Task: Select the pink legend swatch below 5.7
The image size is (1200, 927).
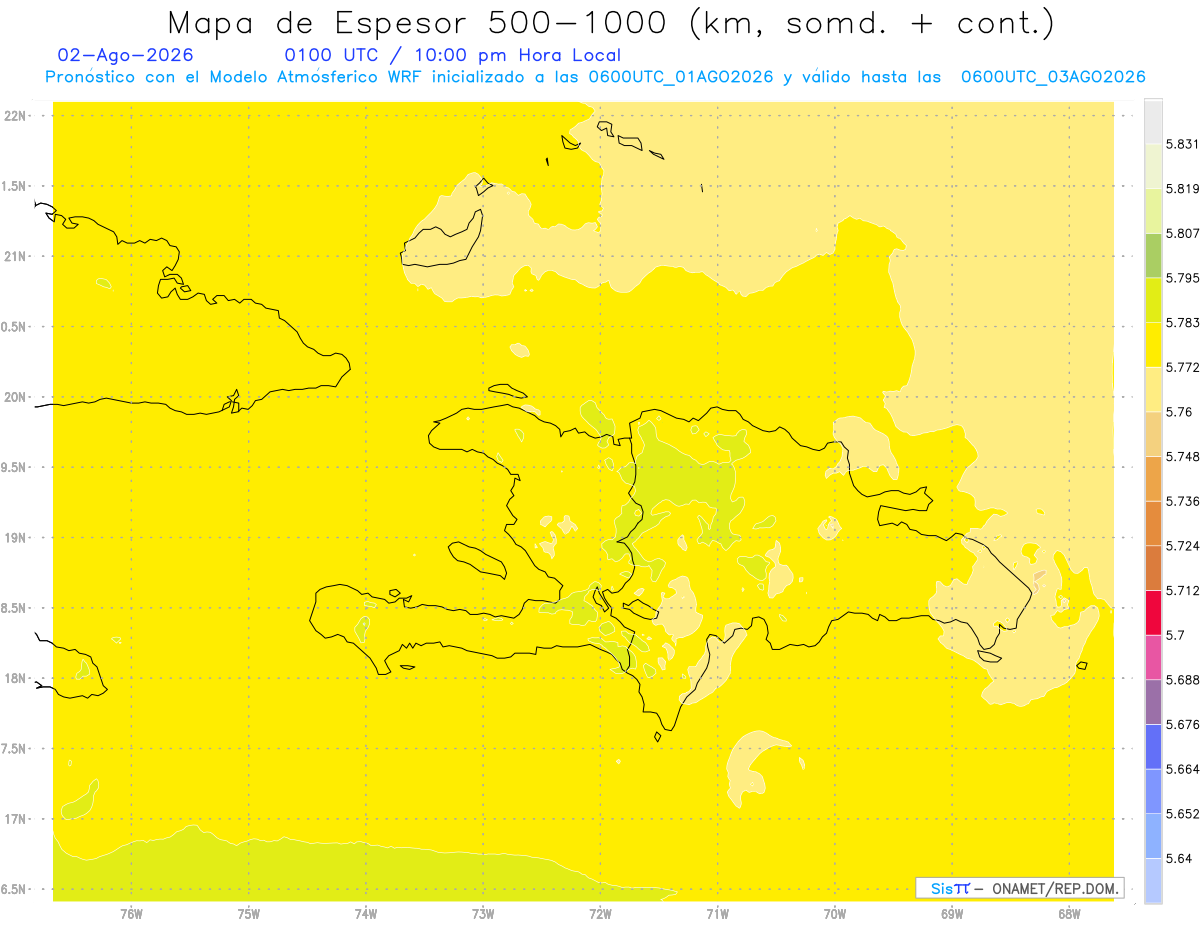Action: (x=1153, y=657)
